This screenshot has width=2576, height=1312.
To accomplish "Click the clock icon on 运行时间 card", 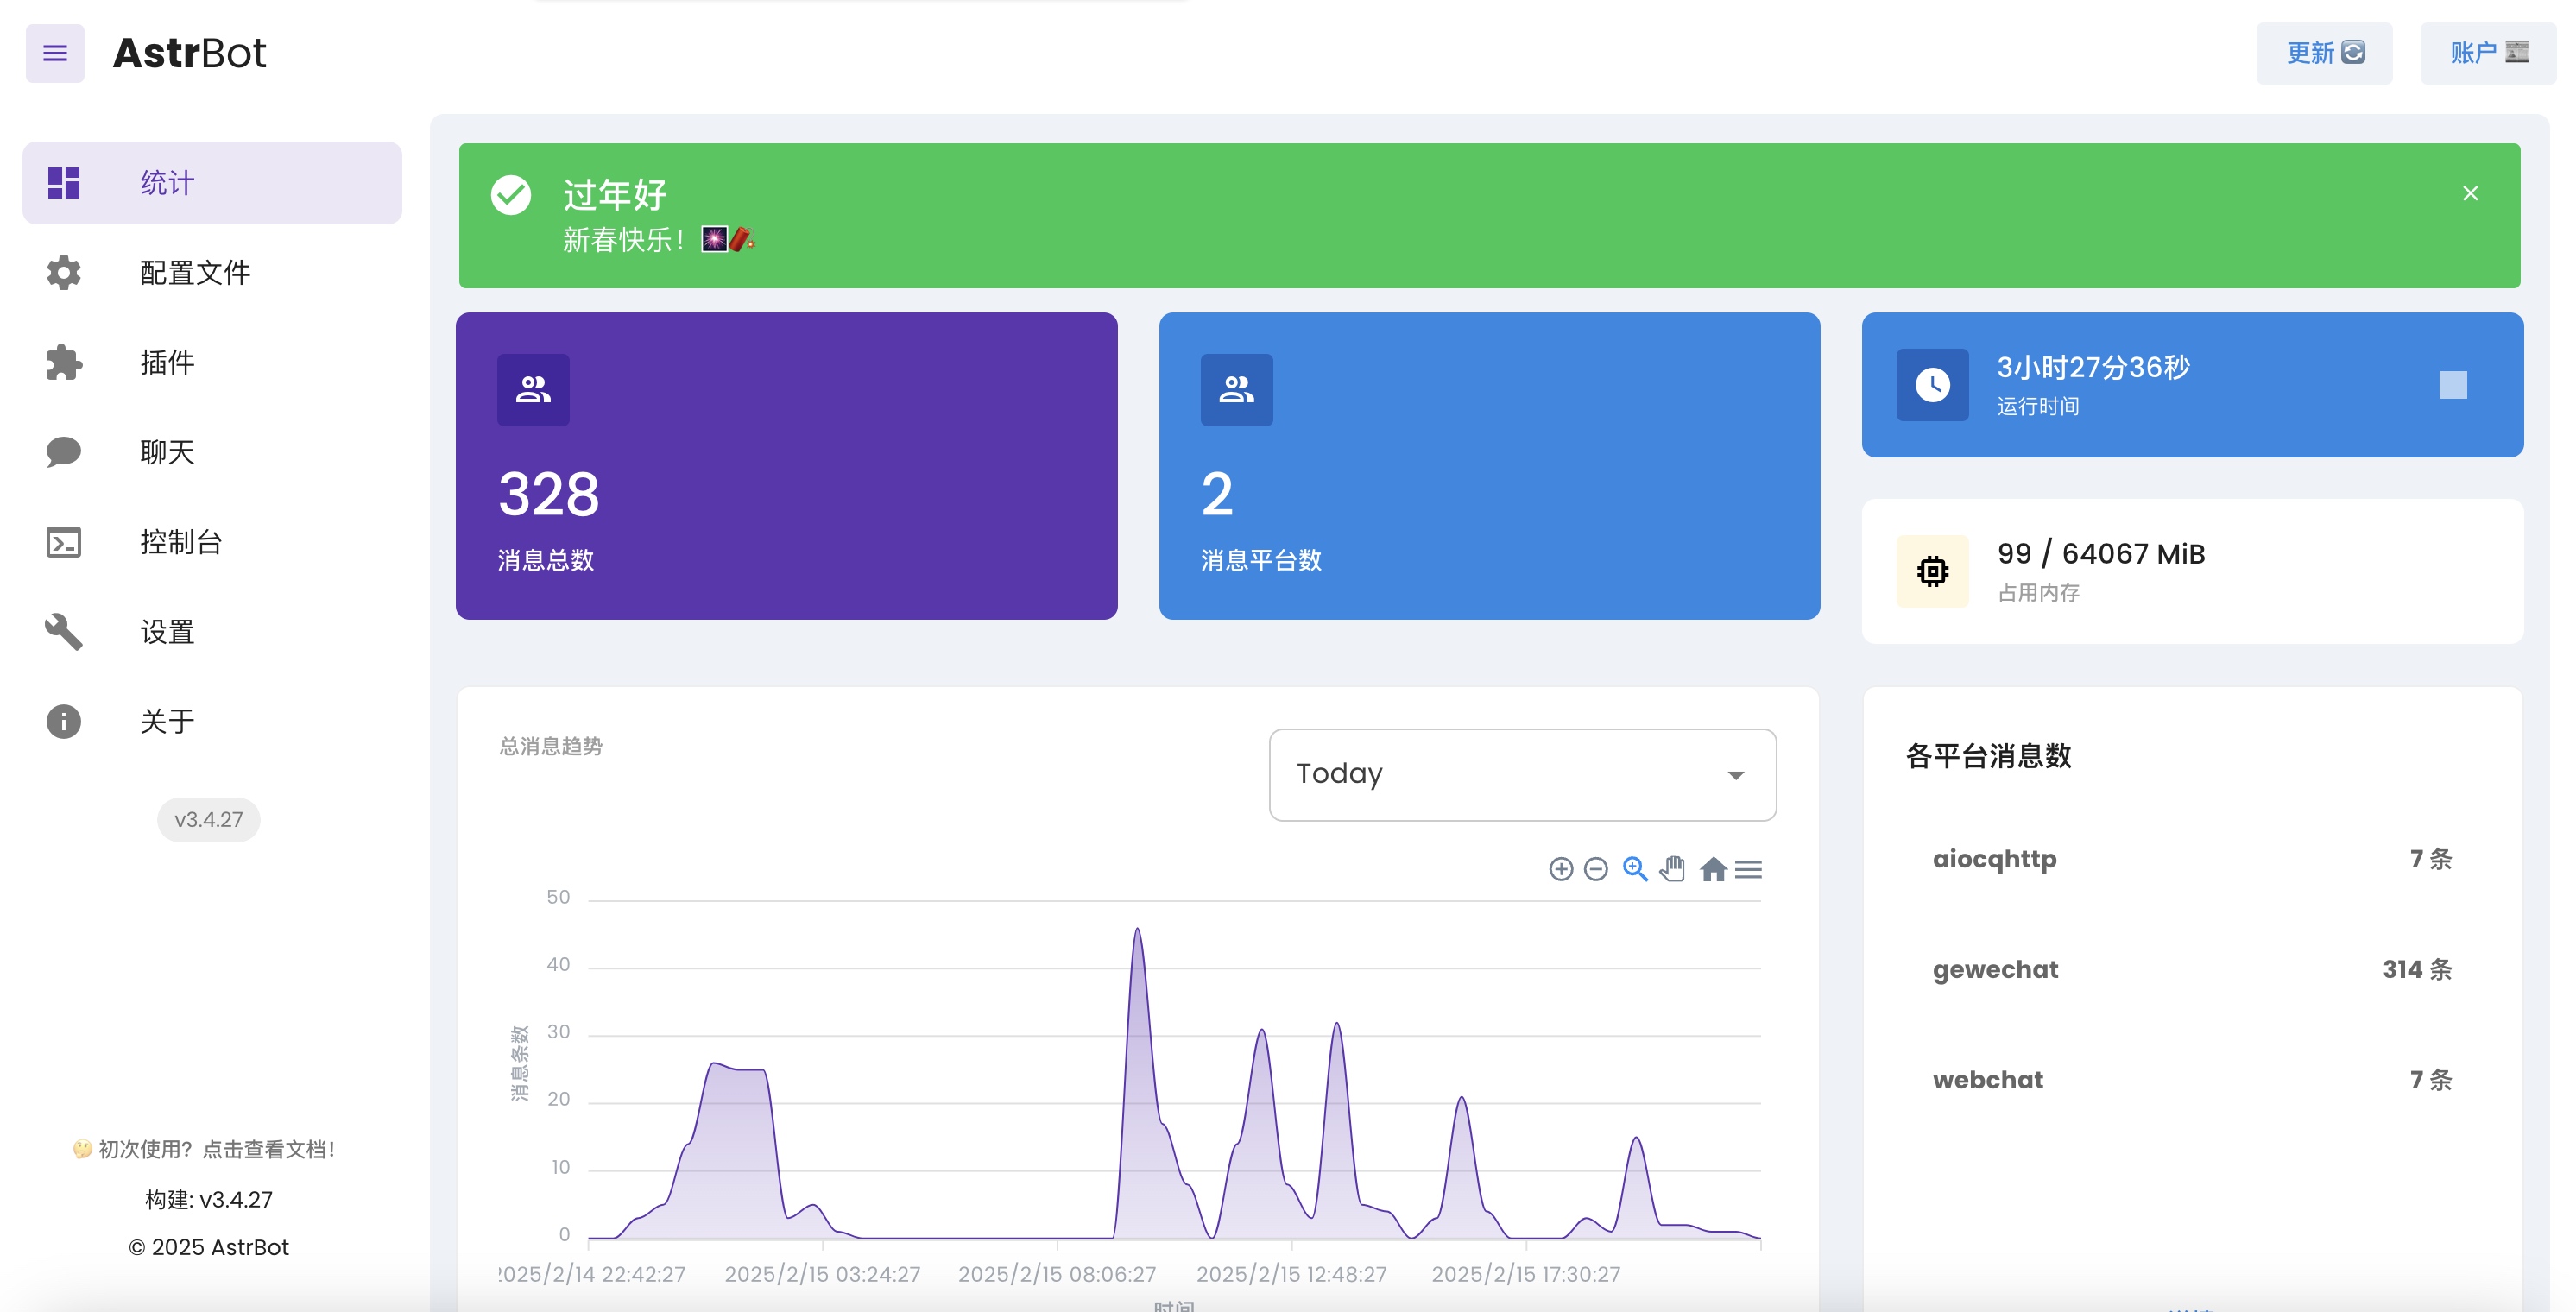I will [x=1933, y=385].
